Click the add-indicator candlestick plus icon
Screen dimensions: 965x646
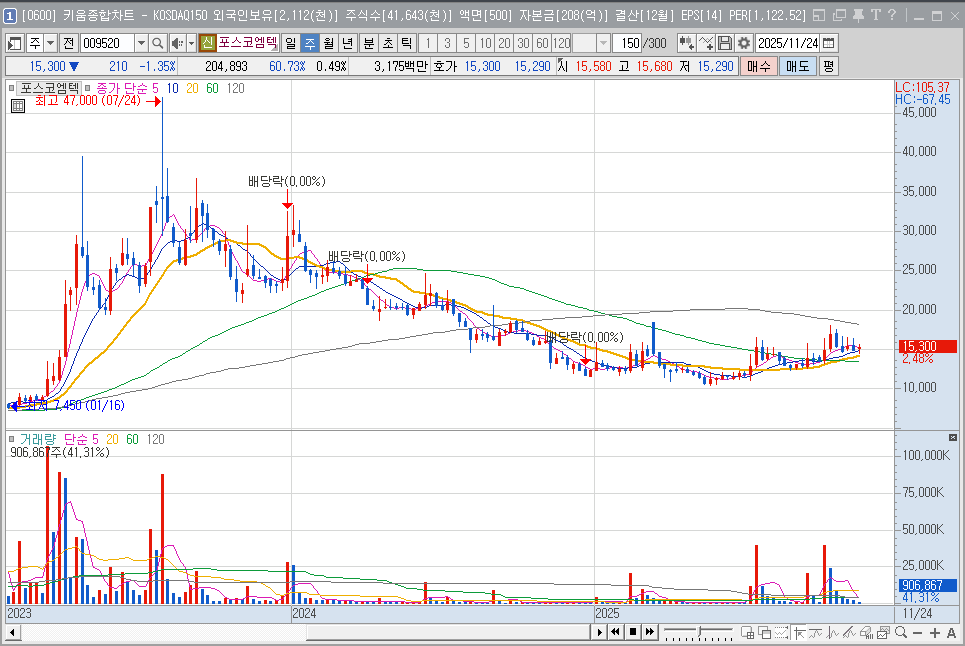686,43
